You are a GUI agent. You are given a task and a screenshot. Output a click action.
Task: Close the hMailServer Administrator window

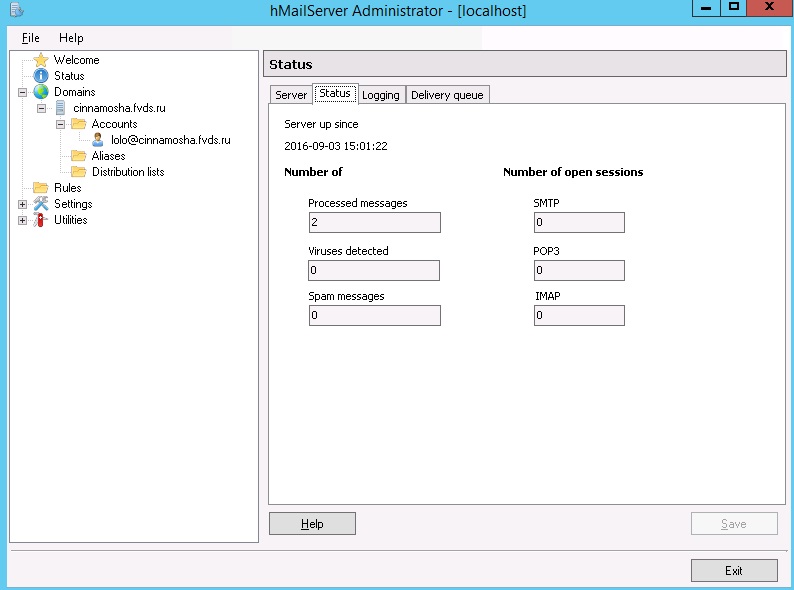coord(770,7)
